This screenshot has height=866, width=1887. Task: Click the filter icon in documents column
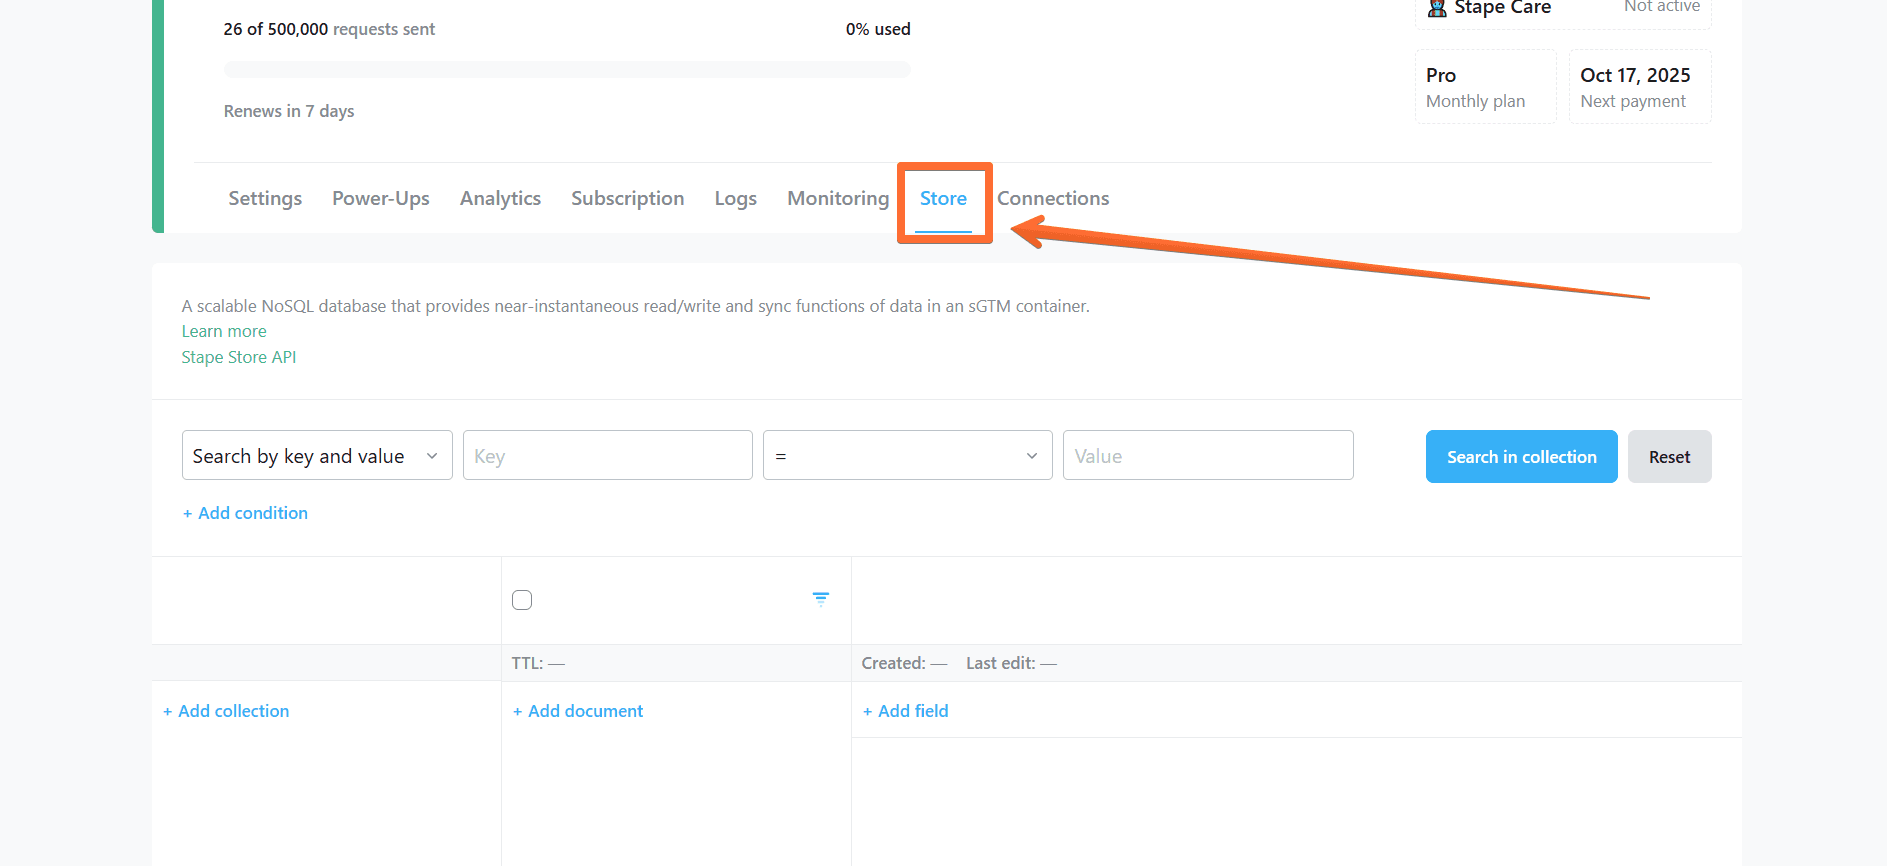pos(820,599)
